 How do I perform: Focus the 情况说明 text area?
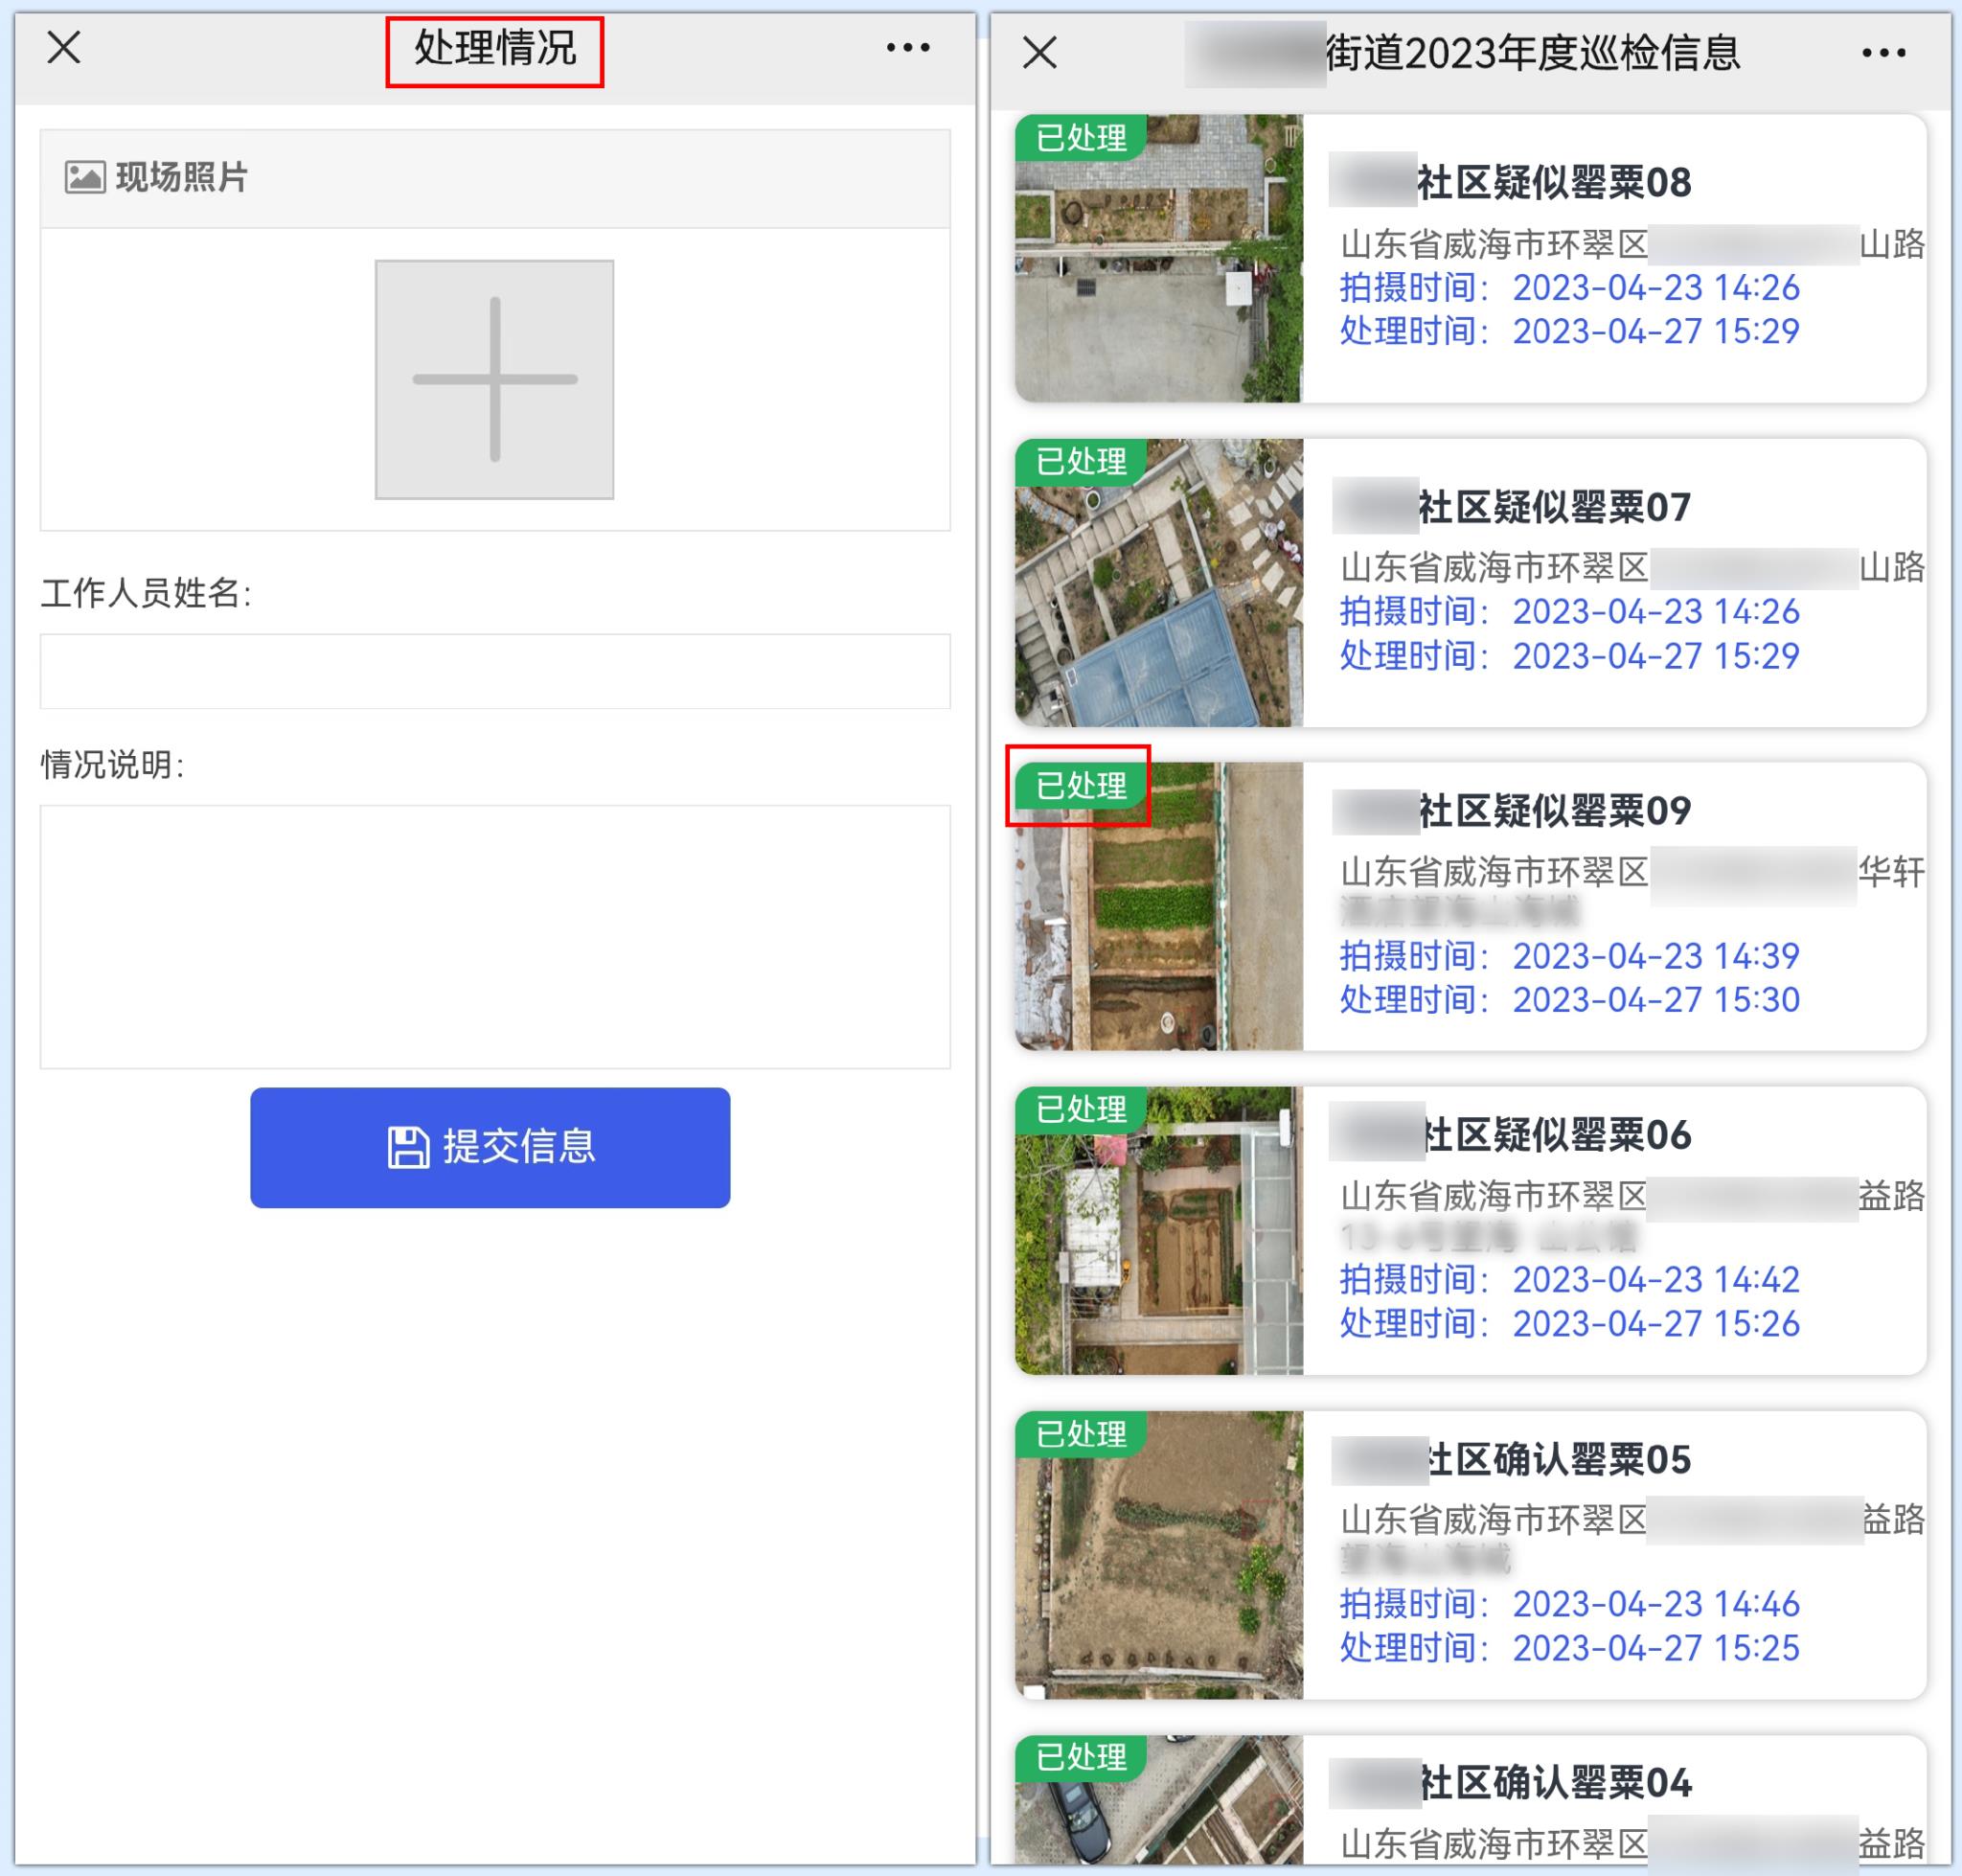tap(495, 936)
